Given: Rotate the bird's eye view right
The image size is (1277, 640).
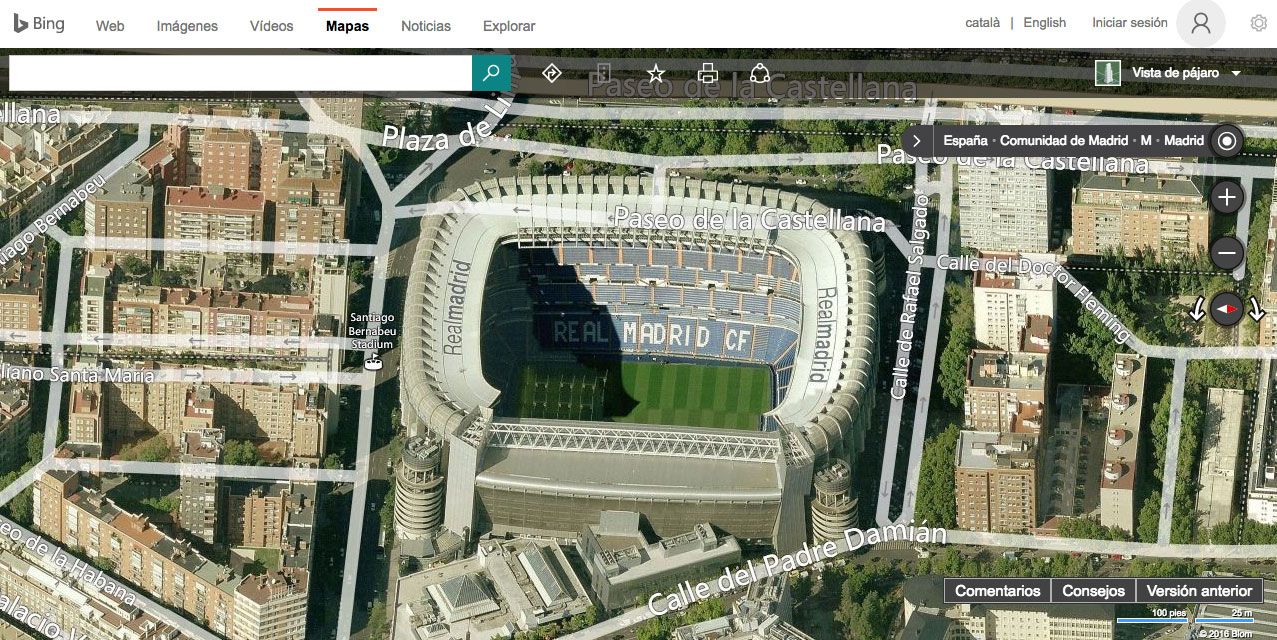Looking at the screenshot, I should point(1257,310).
